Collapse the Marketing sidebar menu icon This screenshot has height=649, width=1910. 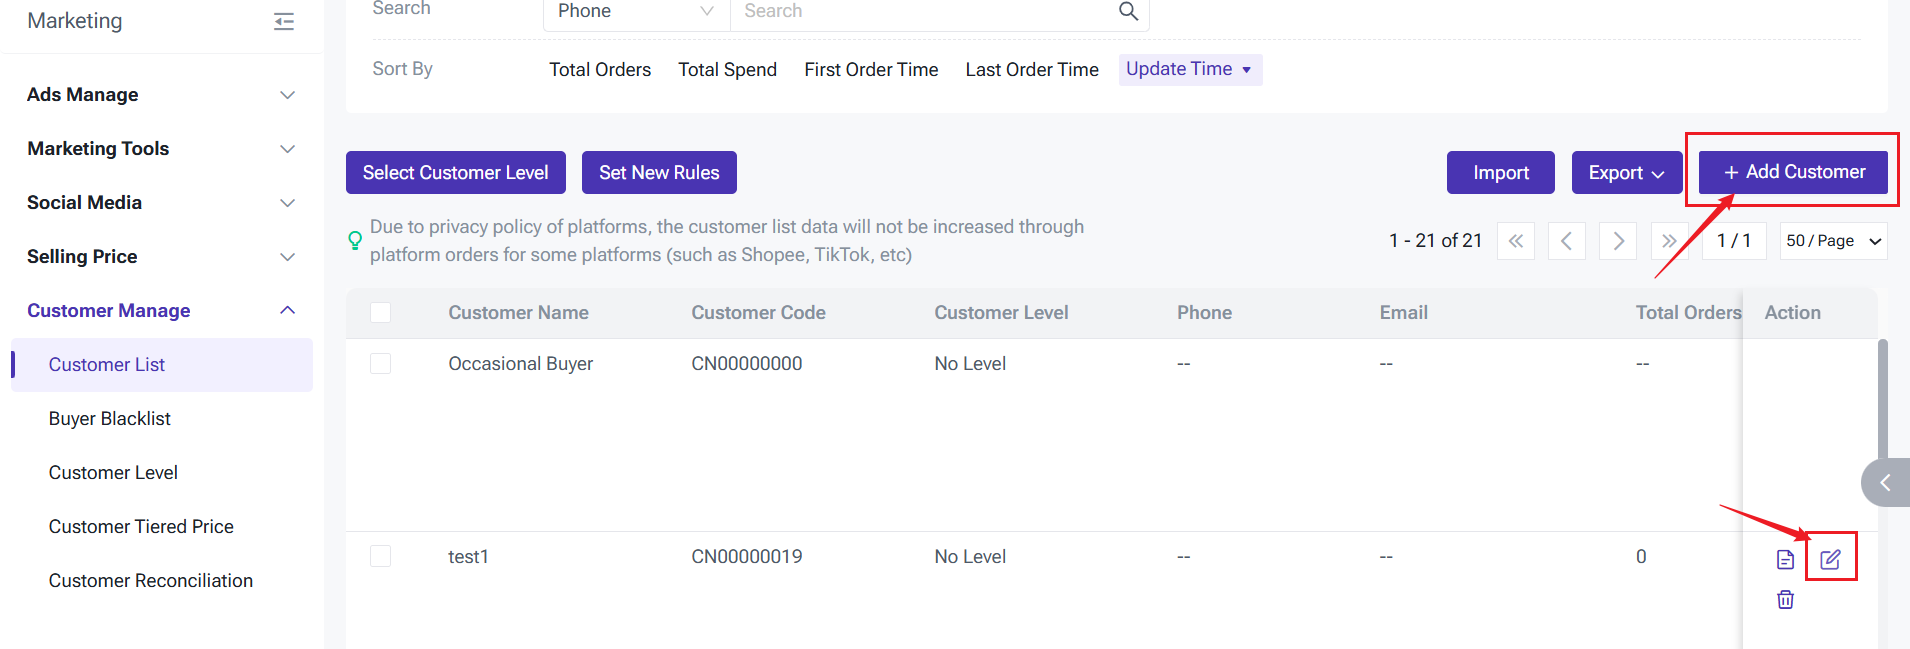pyautogui.click(x=284, y=22)
